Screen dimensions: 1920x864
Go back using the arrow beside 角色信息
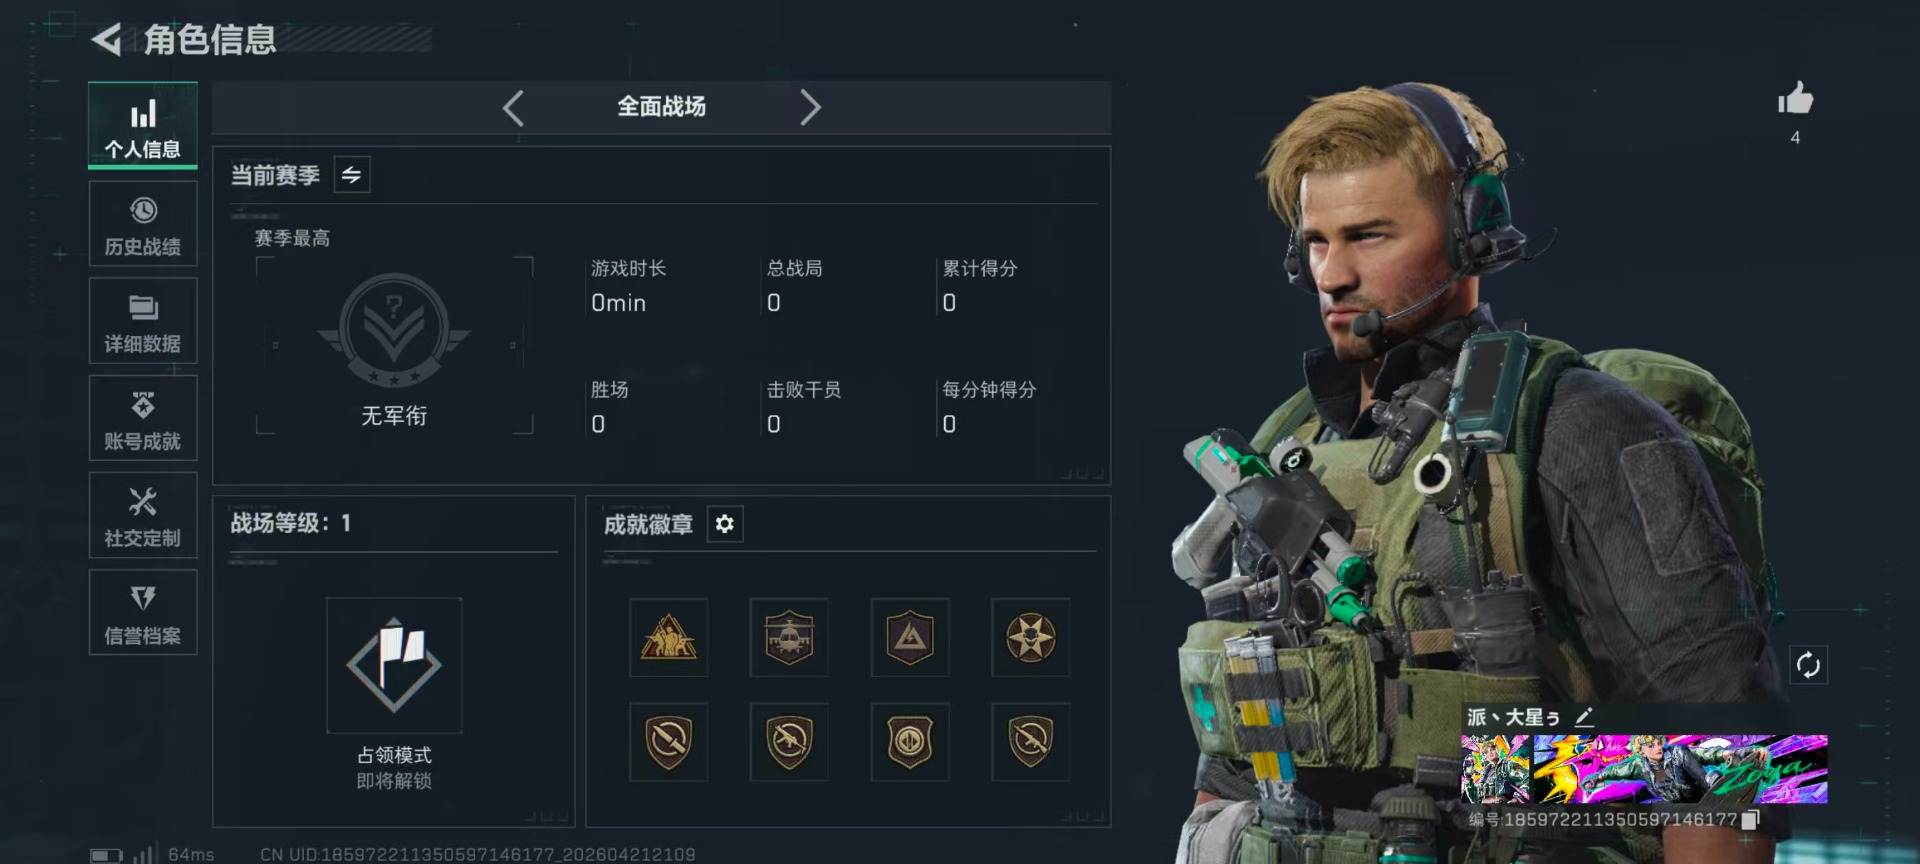(106, 39)
